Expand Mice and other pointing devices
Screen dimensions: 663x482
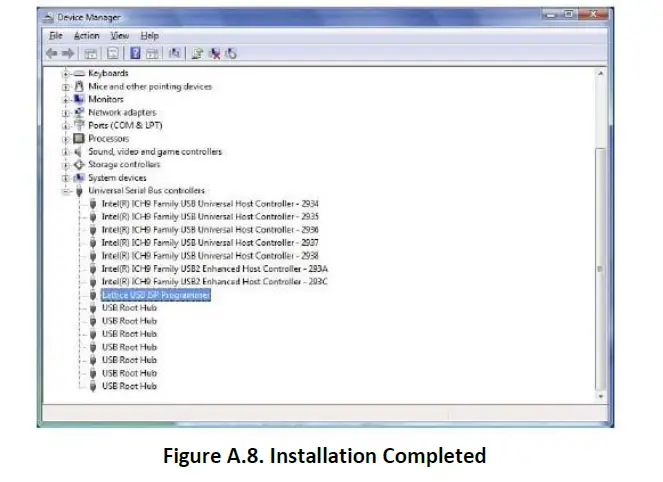coord(65,87)
